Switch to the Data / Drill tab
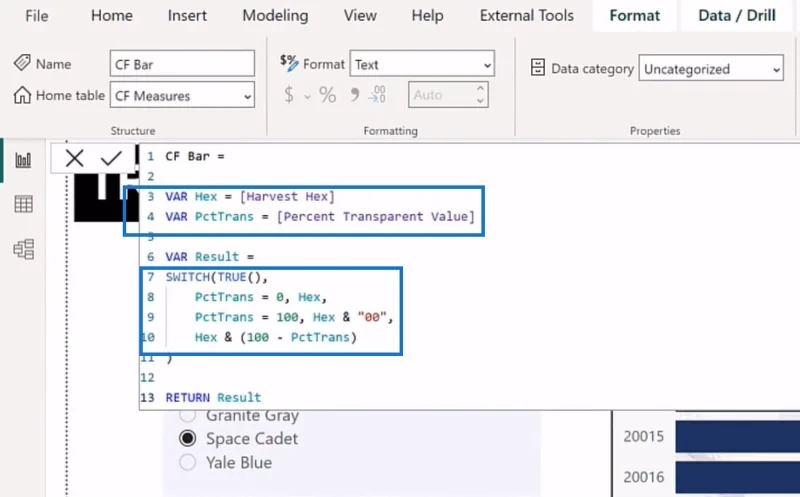 click(x=737, y=16)
